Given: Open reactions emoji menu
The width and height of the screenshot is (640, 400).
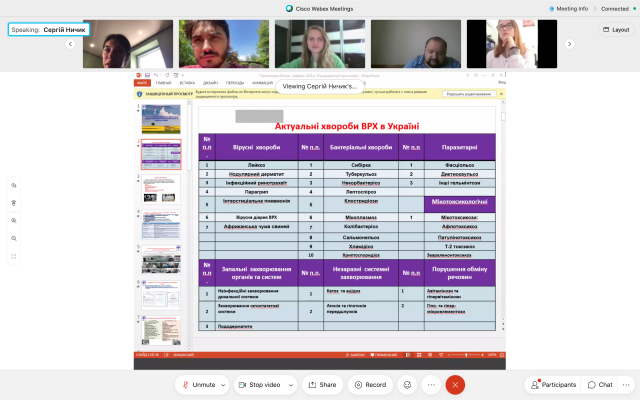Looking at the screenshot, I should click(407, 385).
